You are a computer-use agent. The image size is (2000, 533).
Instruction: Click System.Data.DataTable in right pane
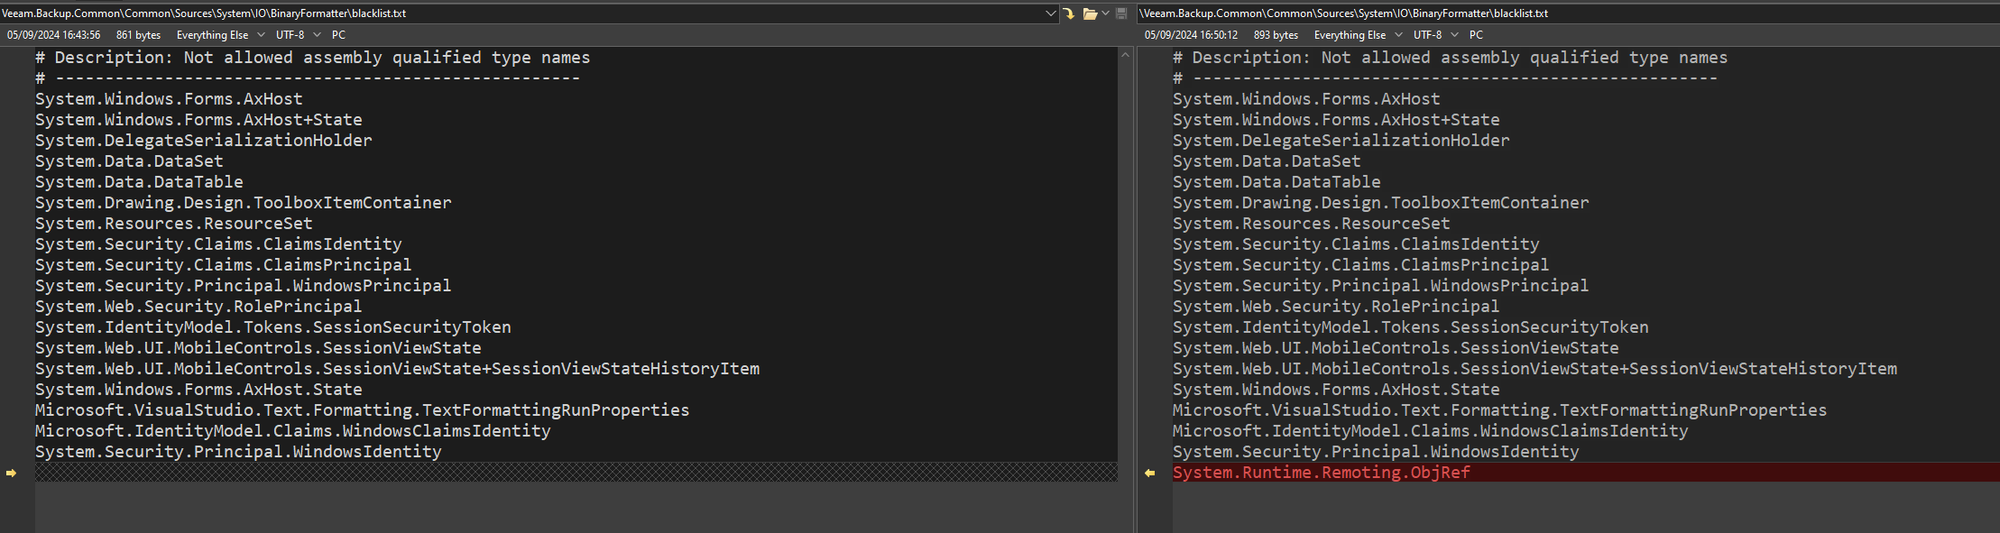[x=1277, y=183]
